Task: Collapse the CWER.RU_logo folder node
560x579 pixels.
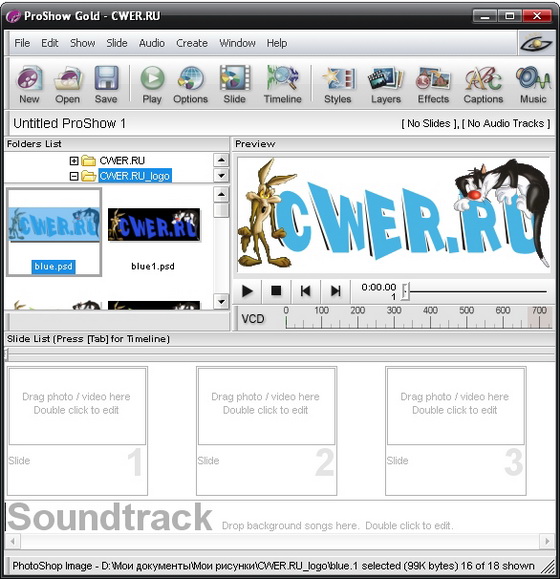Action: click(x=74, y=177)
